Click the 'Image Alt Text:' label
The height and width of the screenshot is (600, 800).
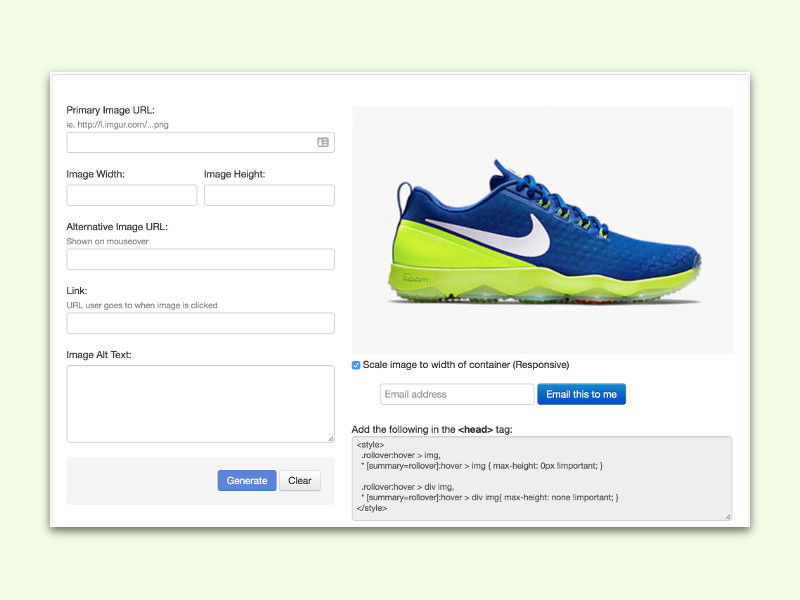(99, 355)
